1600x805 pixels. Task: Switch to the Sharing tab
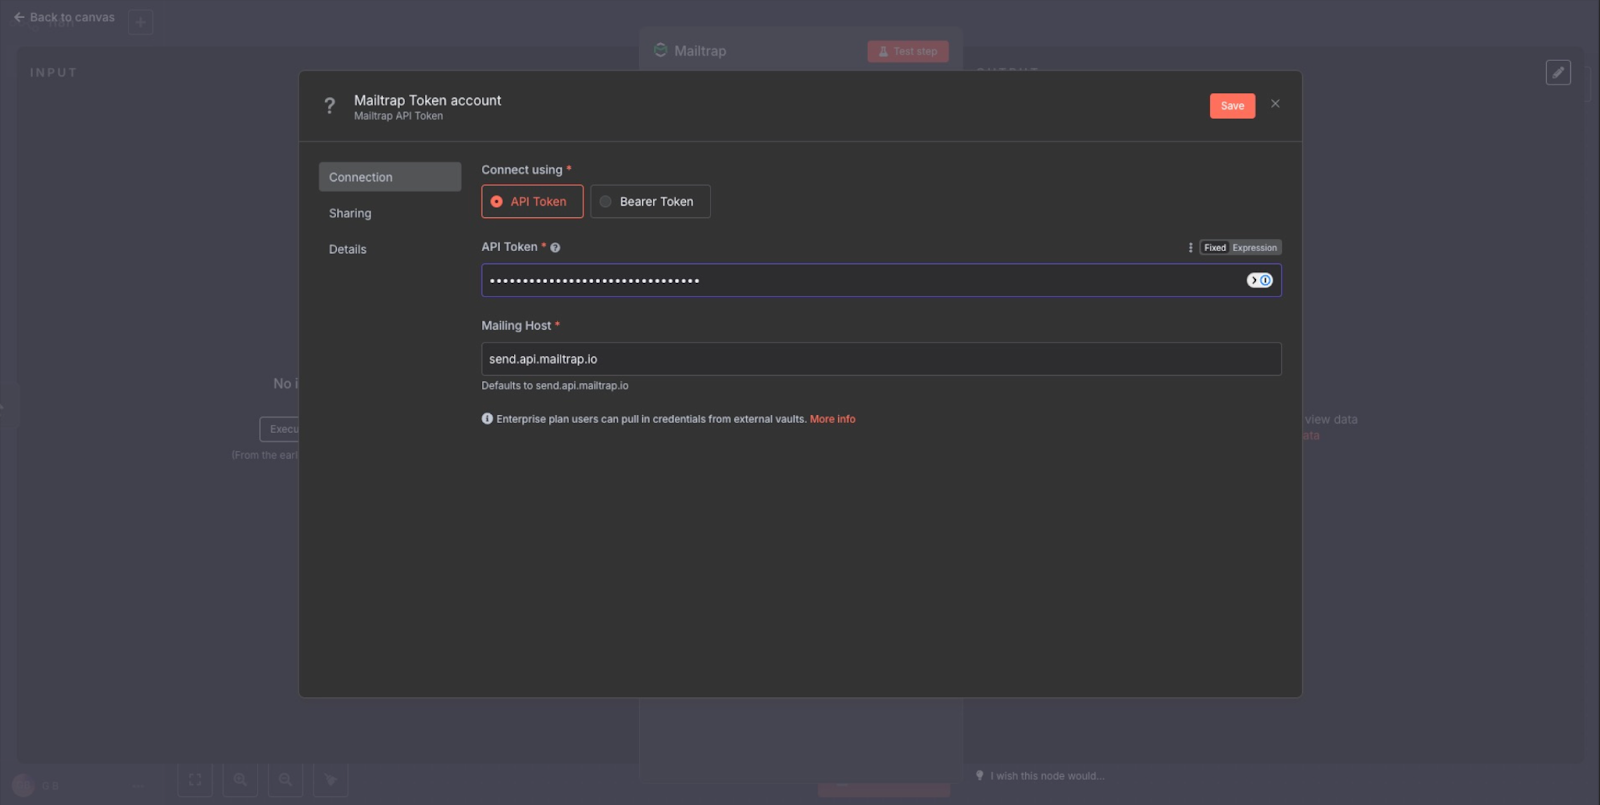[x=350, y=213]
